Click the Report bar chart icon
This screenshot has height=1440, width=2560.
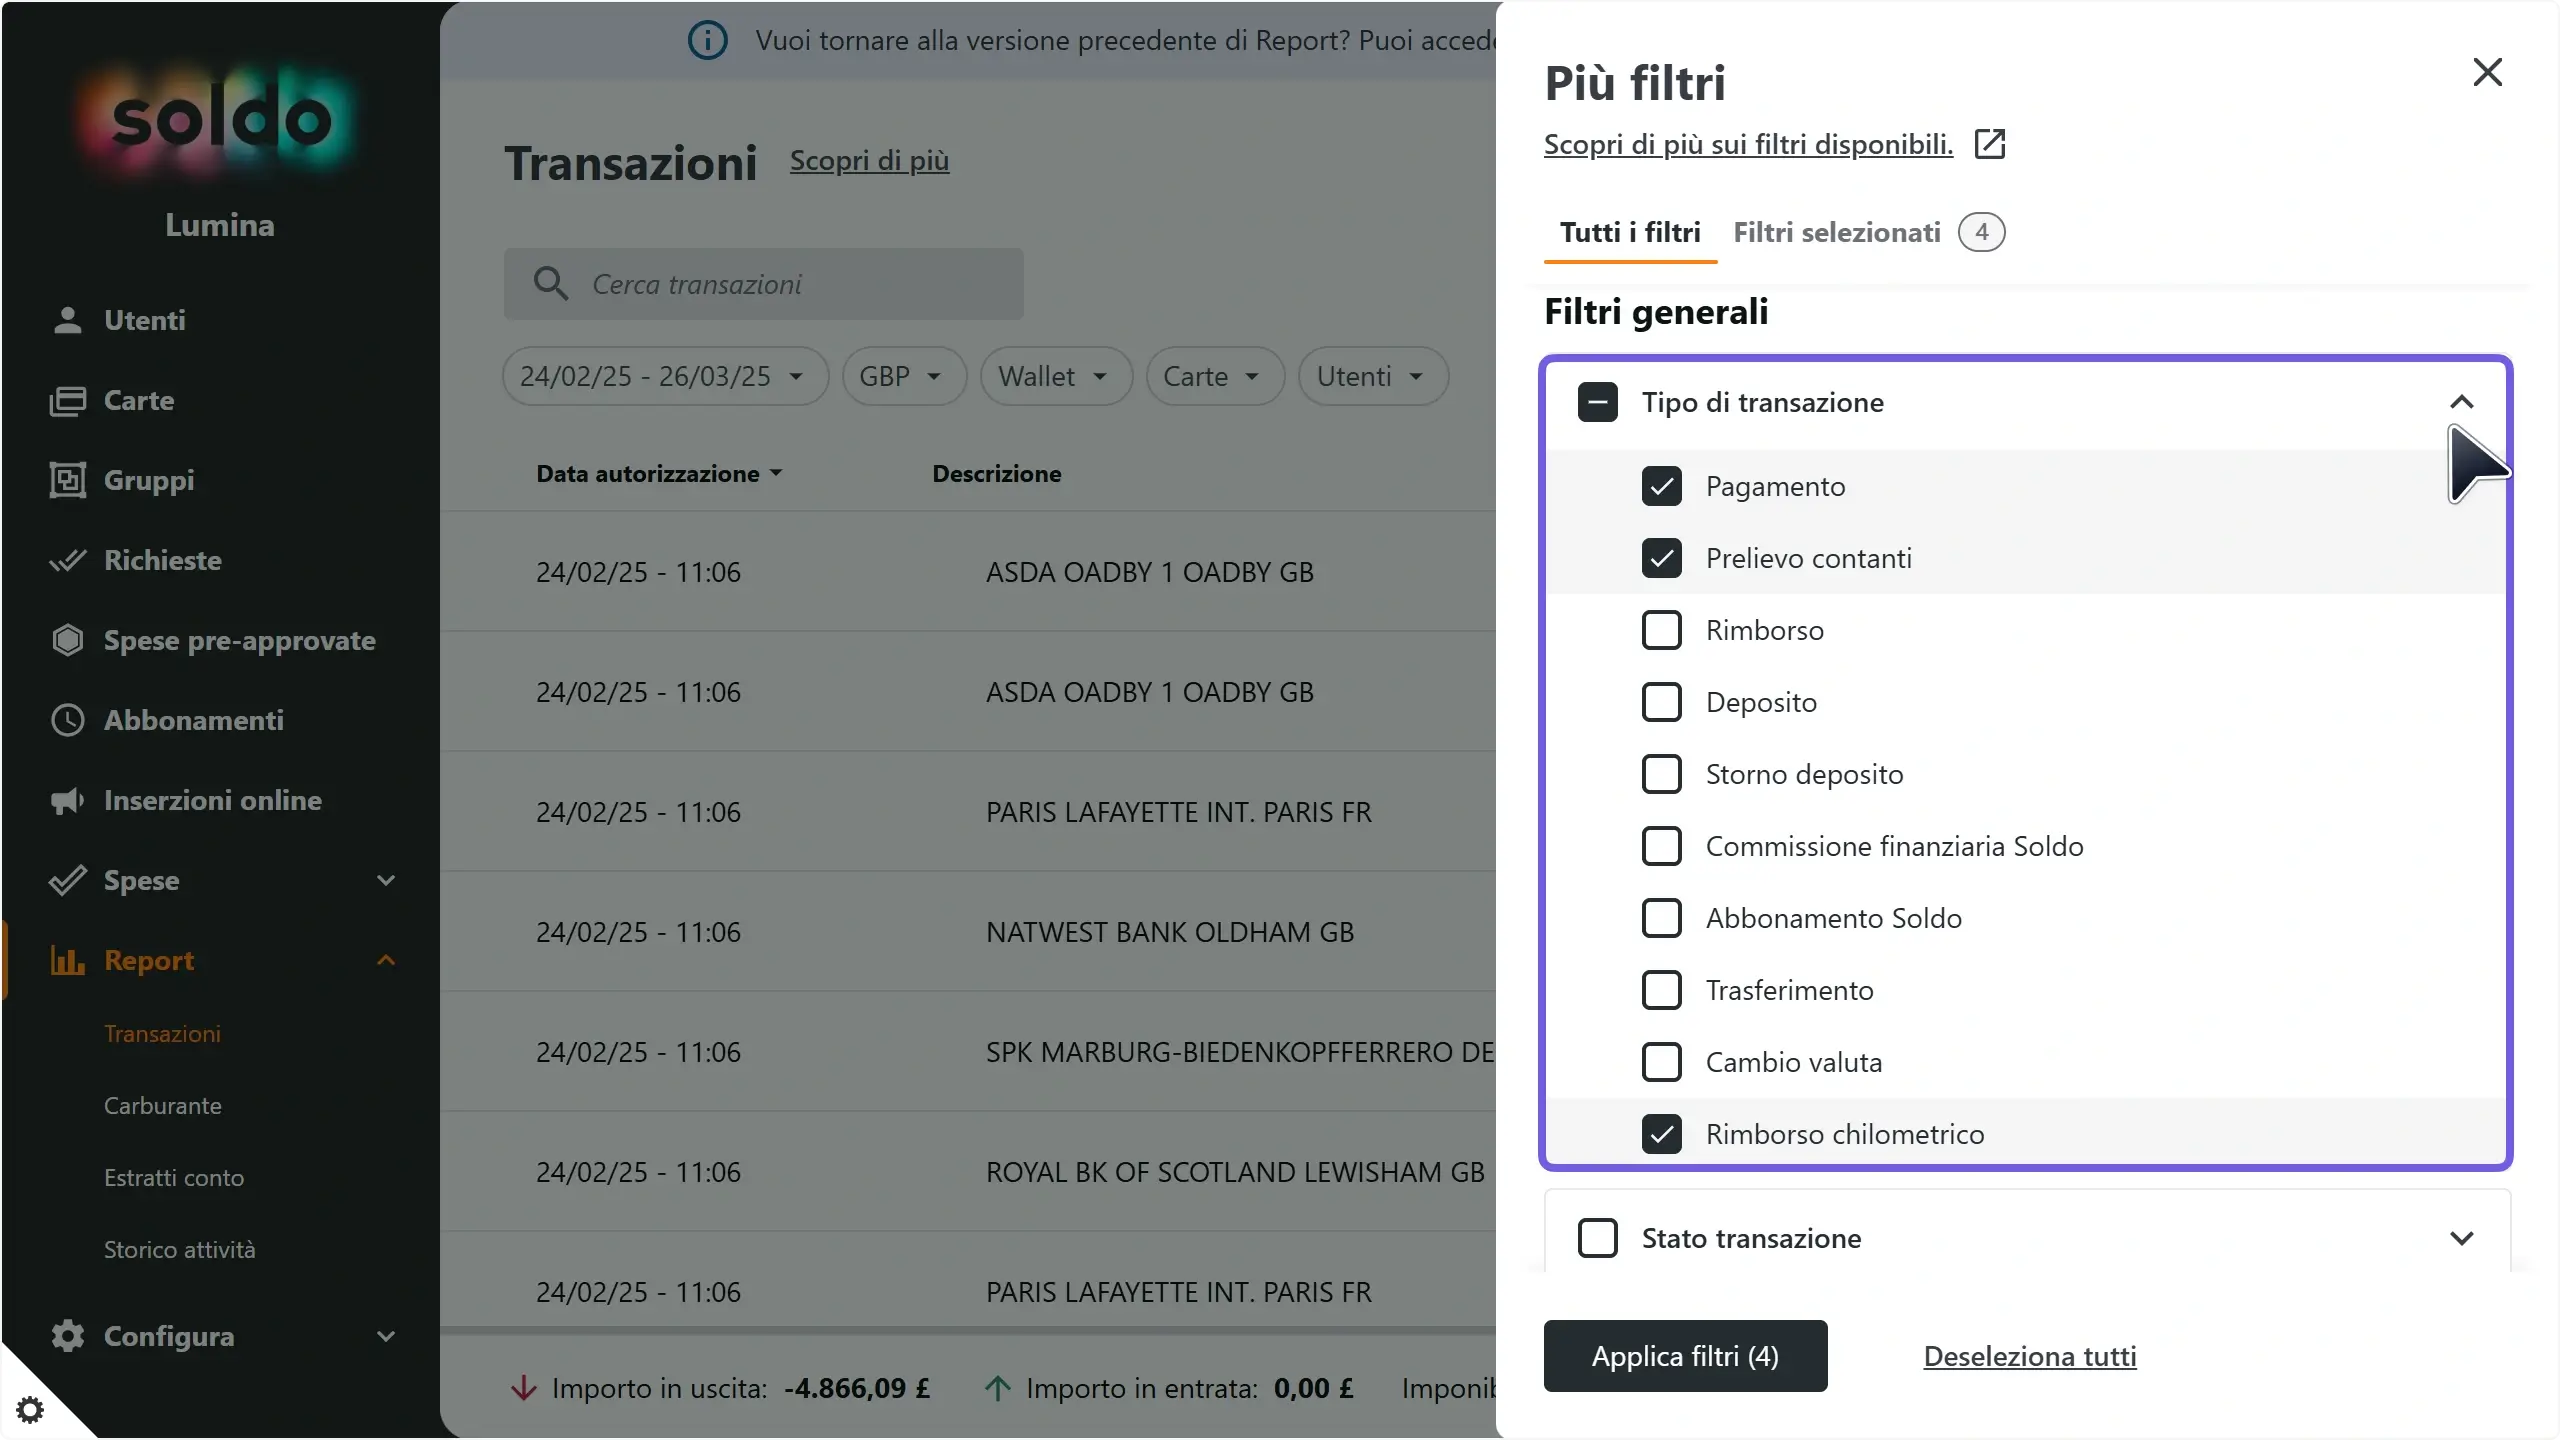click(x=67, y=960)
